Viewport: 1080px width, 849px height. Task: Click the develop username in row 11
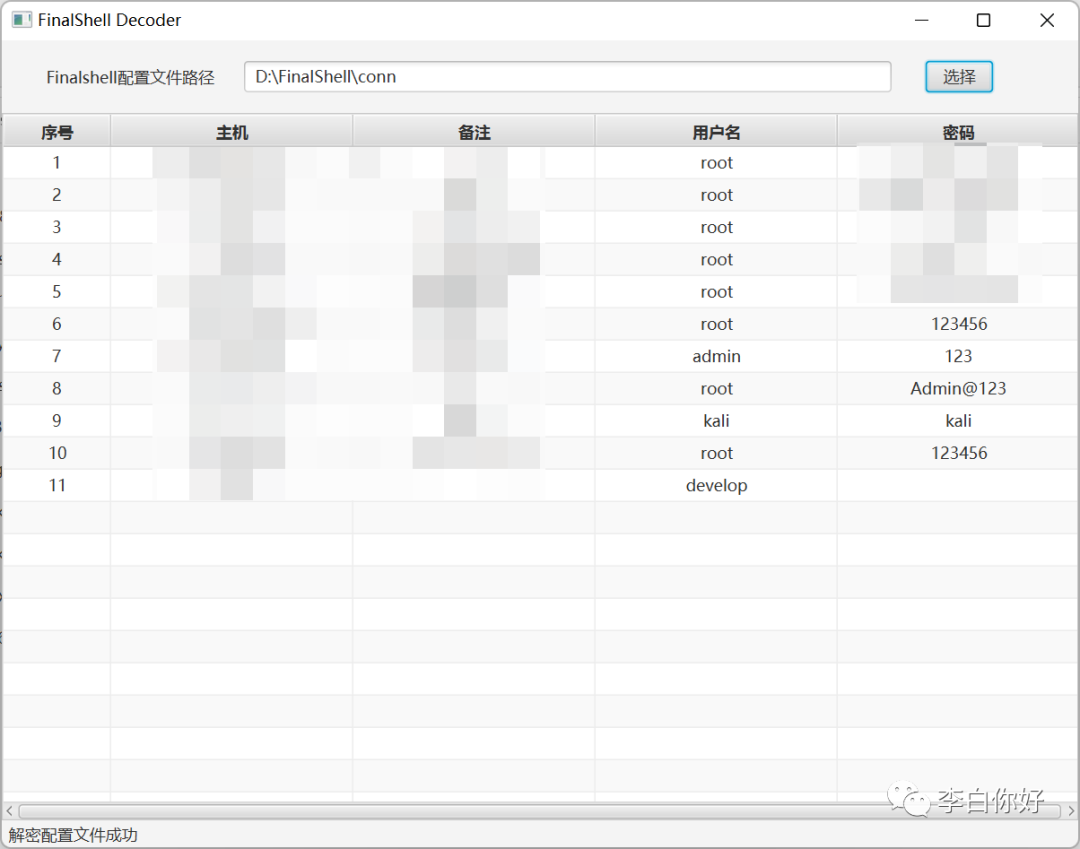coord(716,485)
